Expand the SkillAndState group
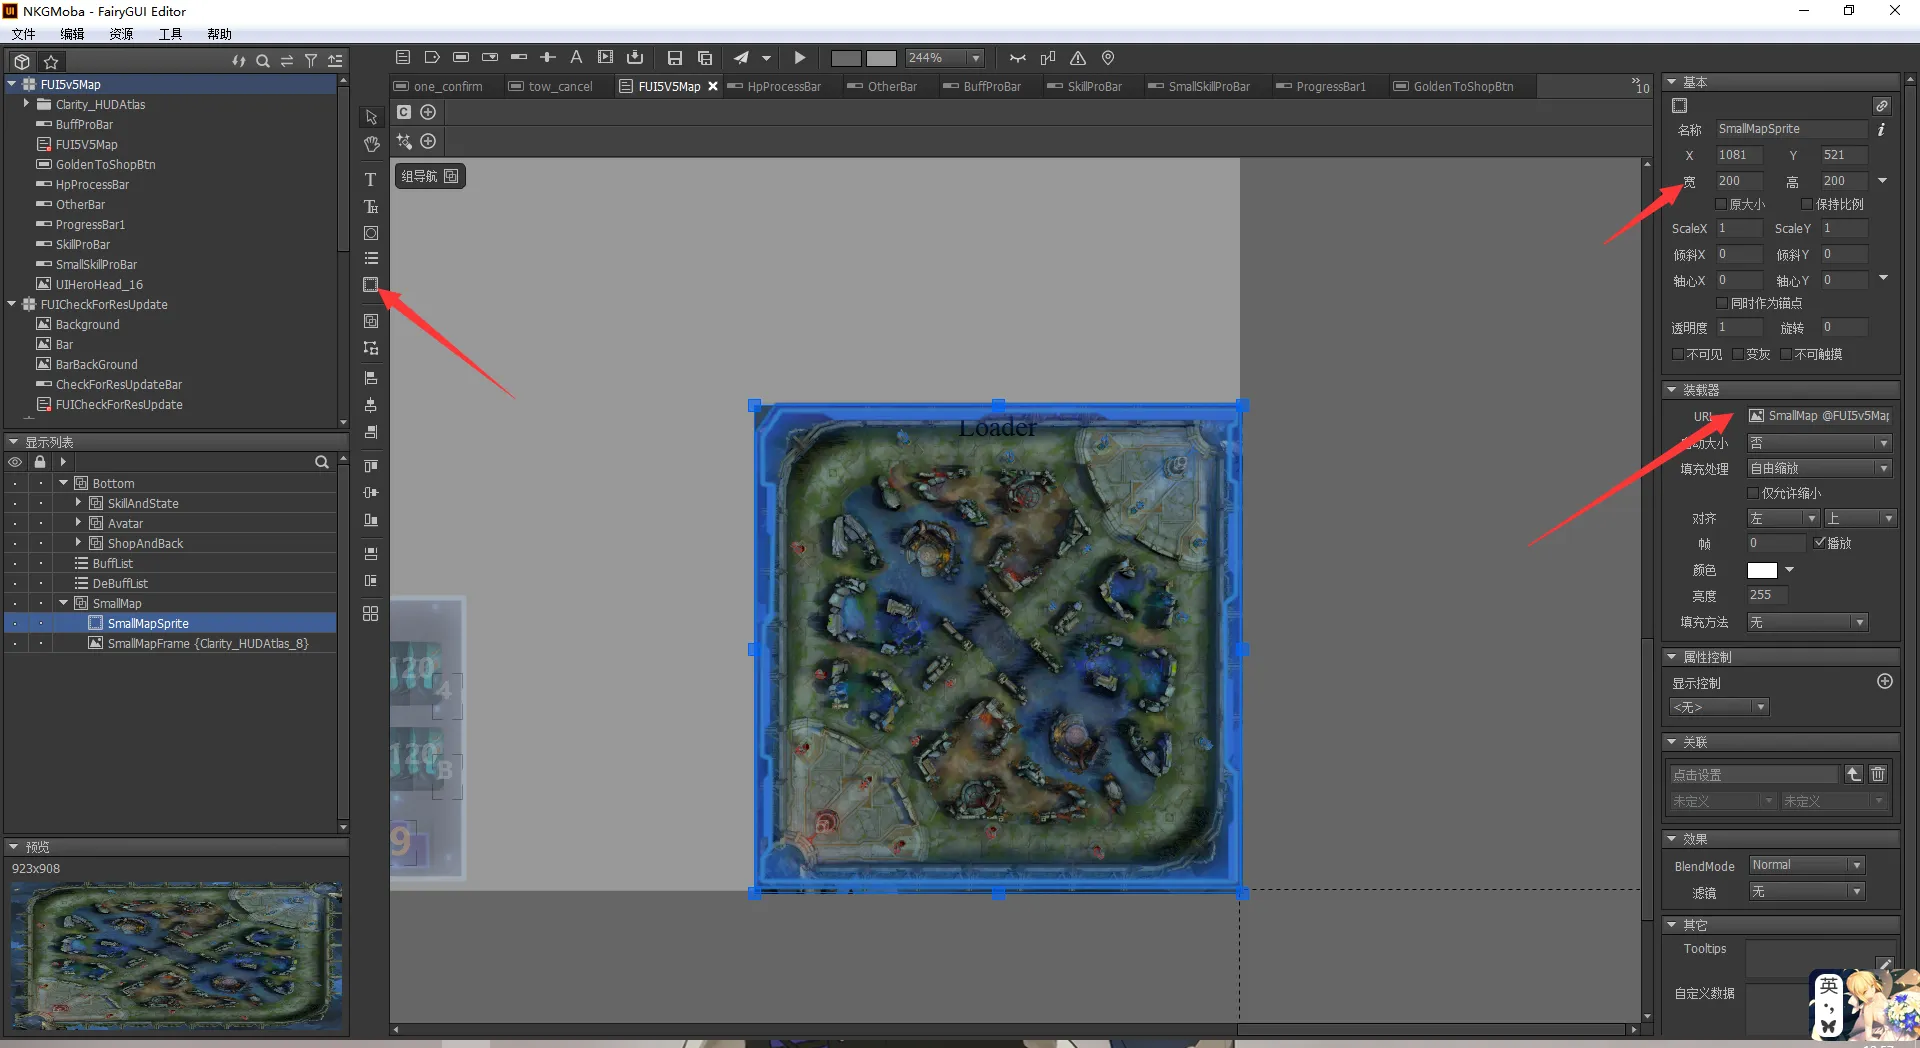Image resolution: width=1920 pixels, height=1048 pixels. 79,502
